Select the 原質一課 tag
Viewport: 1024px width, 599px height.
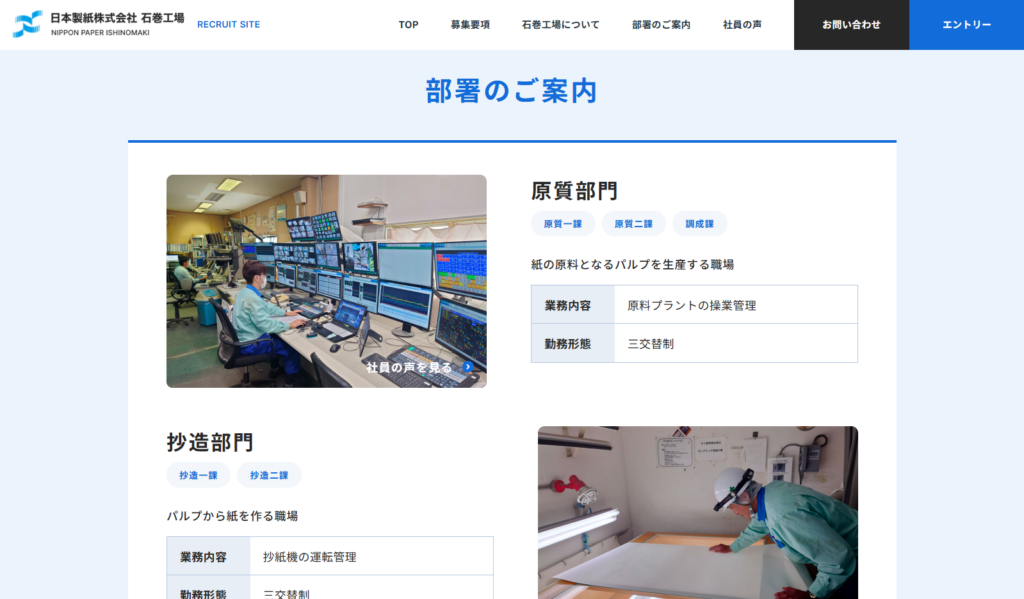[x=562, y=223]
